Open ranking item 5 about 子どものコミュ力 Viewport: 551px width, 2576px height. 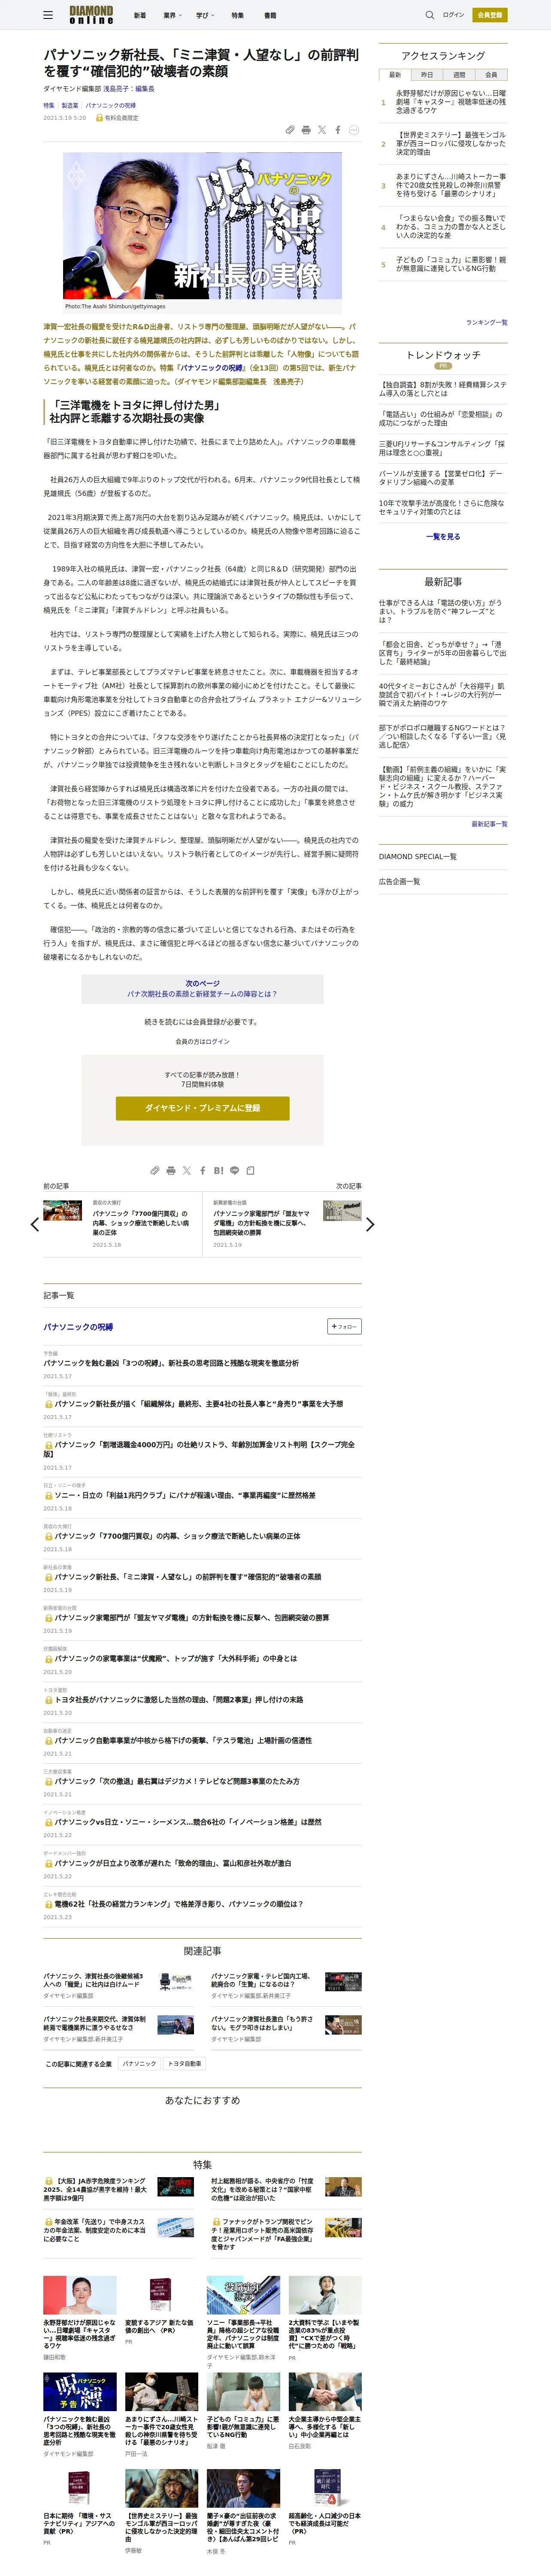pos(450,264)
